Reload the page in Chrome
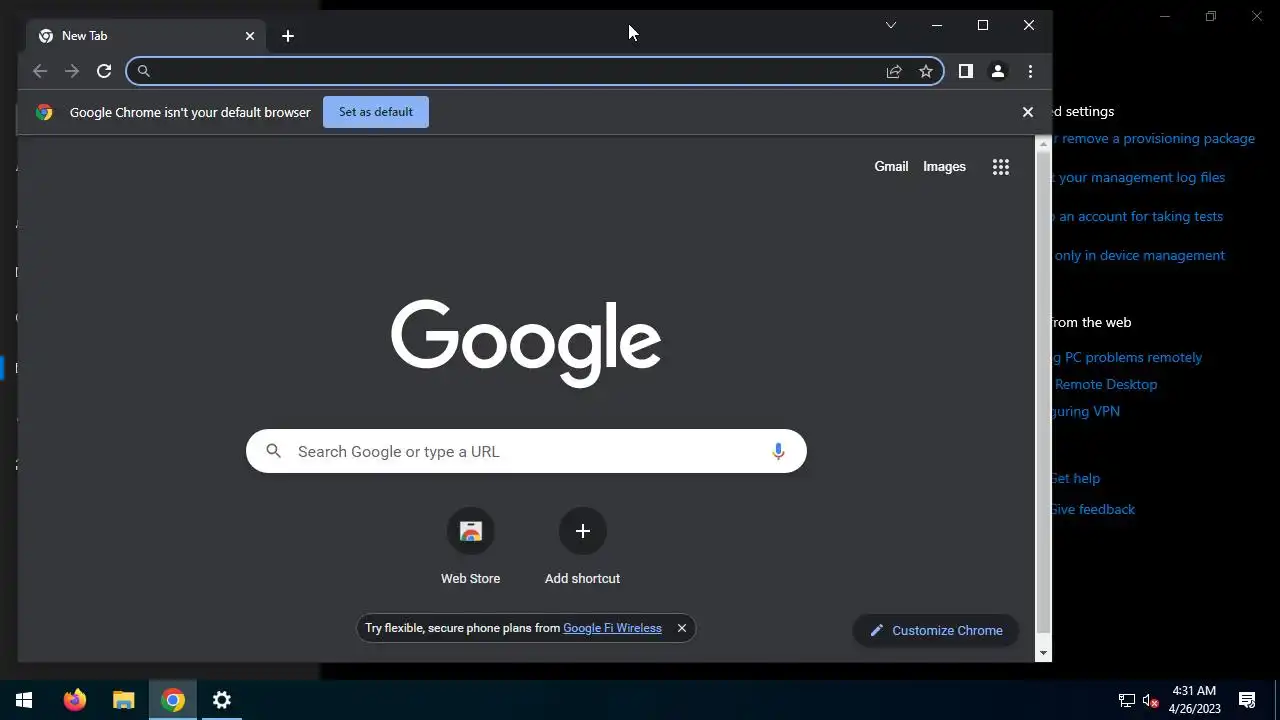The width and height of the screenshot is (1280, 720). point(104,71)
